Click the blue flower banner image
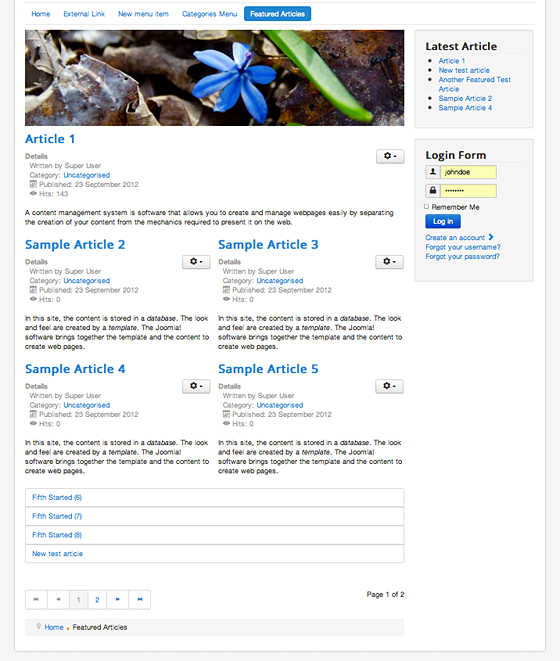560x661 pixels. pos(214,78)
